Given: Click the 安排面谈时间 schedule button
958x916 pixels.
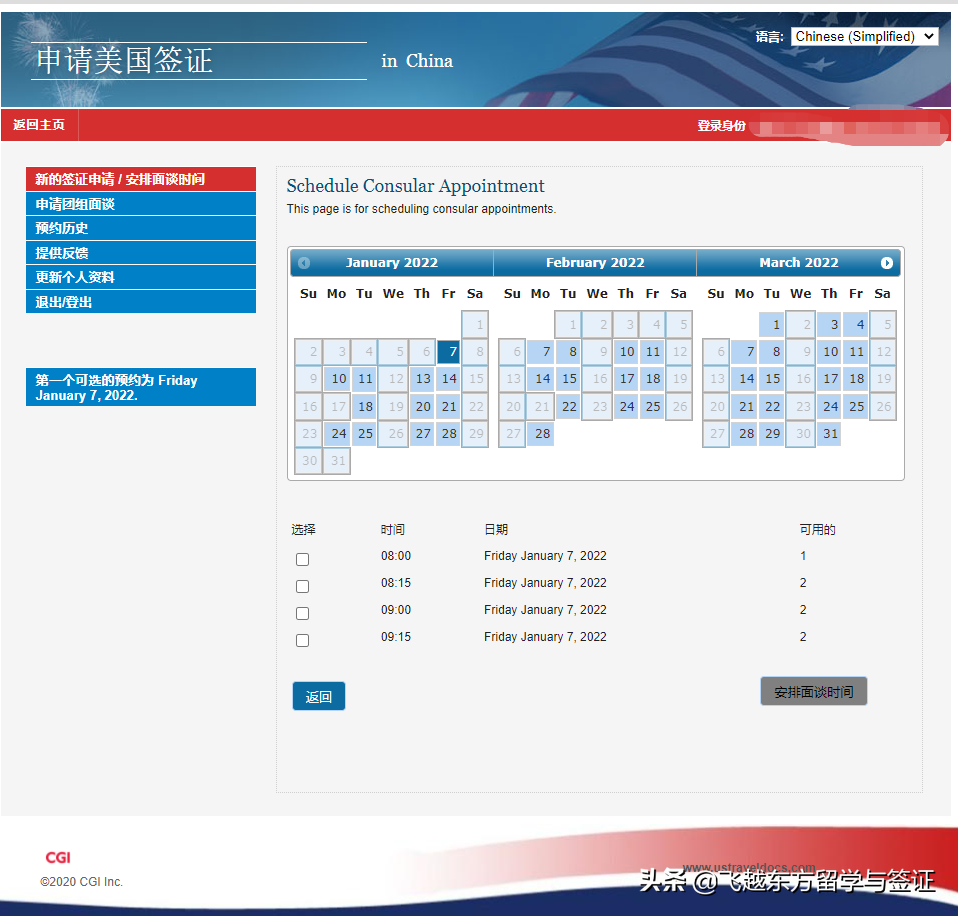Looking at the screenshot, I should click(813, 691).
